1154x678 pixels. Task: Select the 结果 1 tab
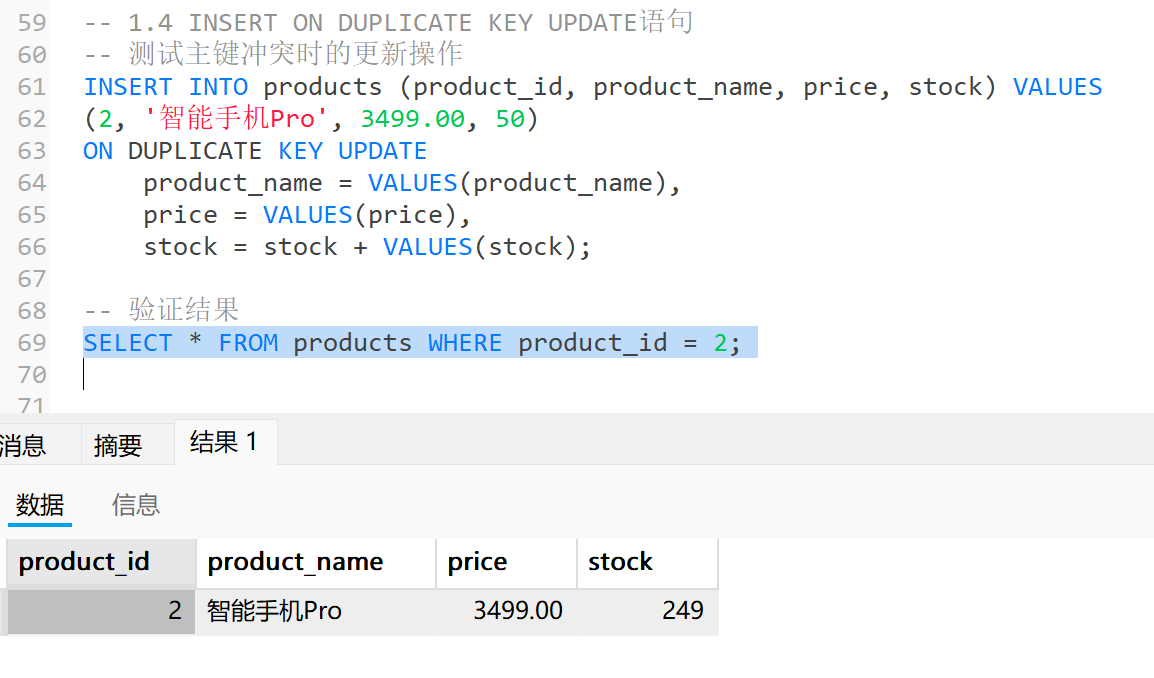click(x=224, y=442)
